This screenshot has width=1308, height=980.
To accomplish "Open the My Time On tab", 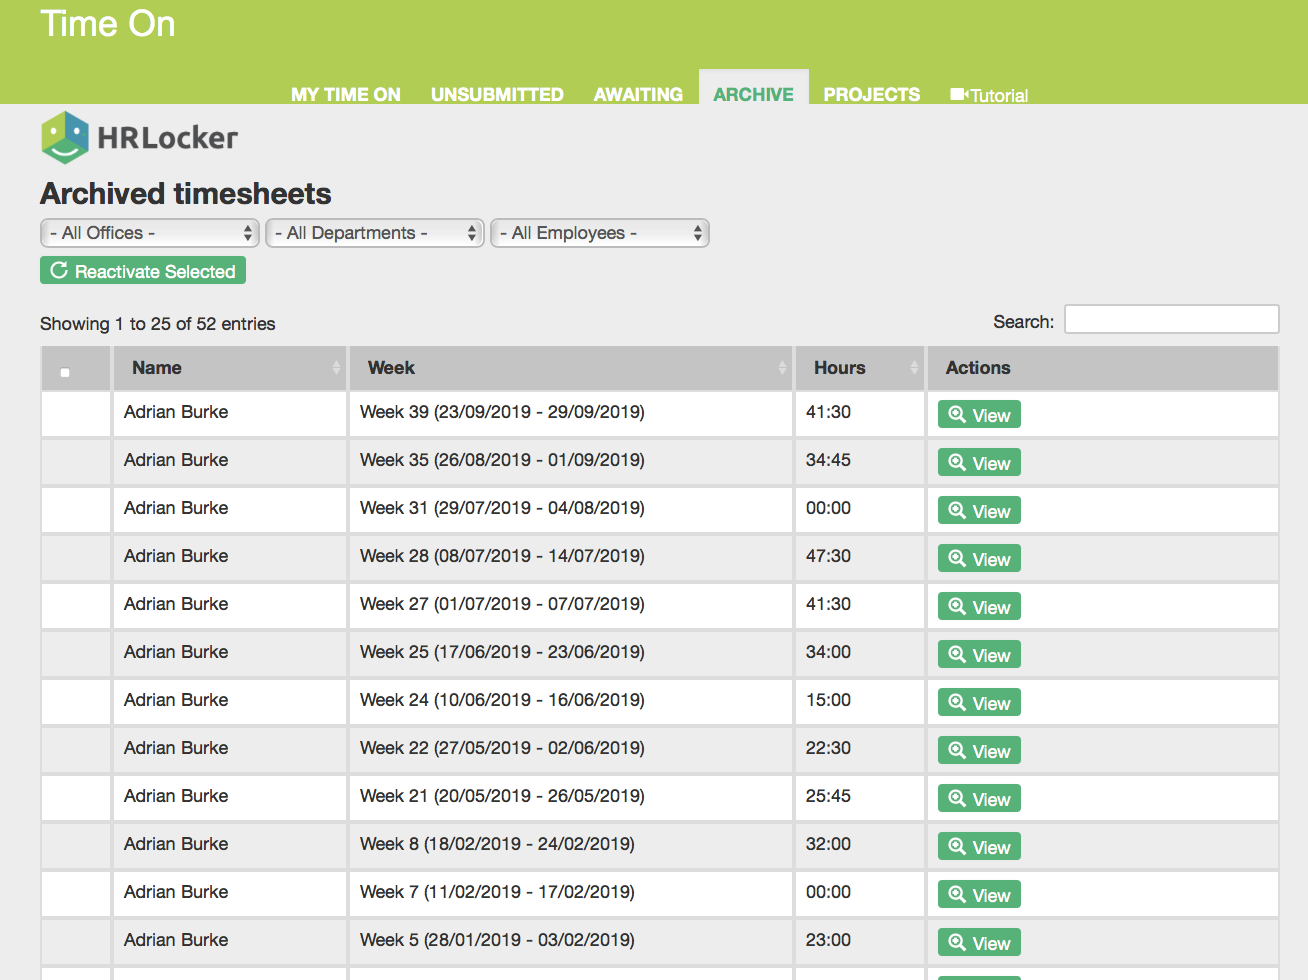I will (346, 94).
